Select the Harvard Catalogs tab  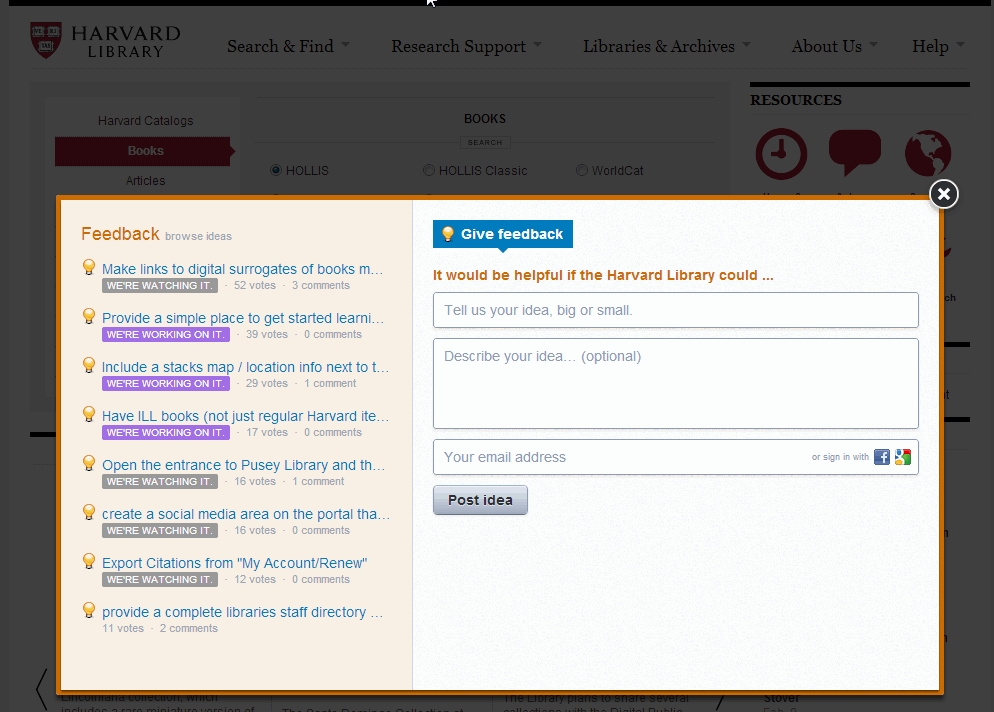tap(145, 120)
